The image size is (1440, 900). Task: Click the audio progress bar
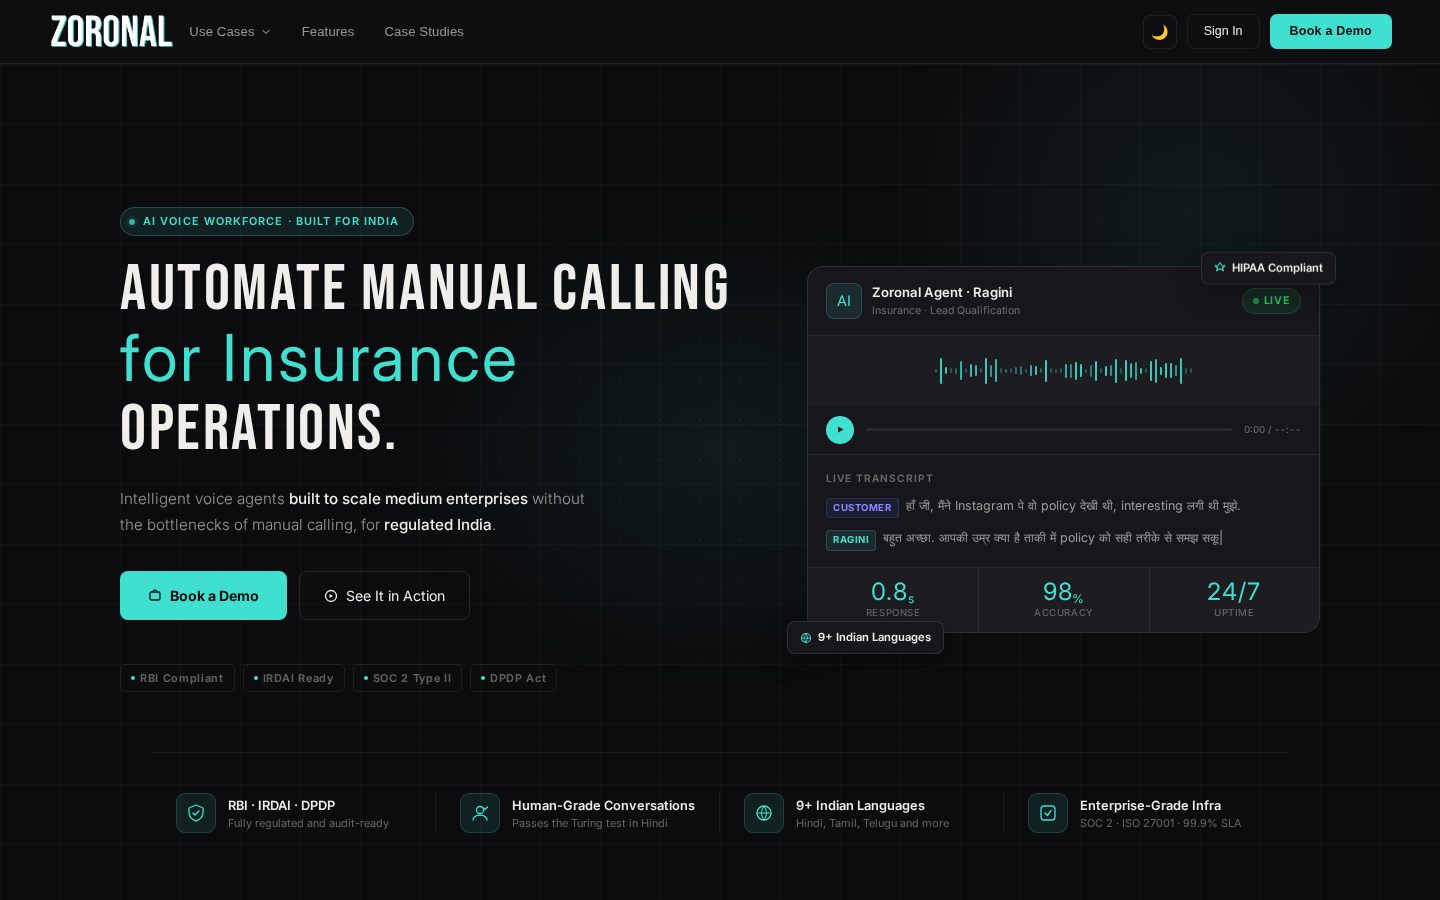tap(1049, 430)
